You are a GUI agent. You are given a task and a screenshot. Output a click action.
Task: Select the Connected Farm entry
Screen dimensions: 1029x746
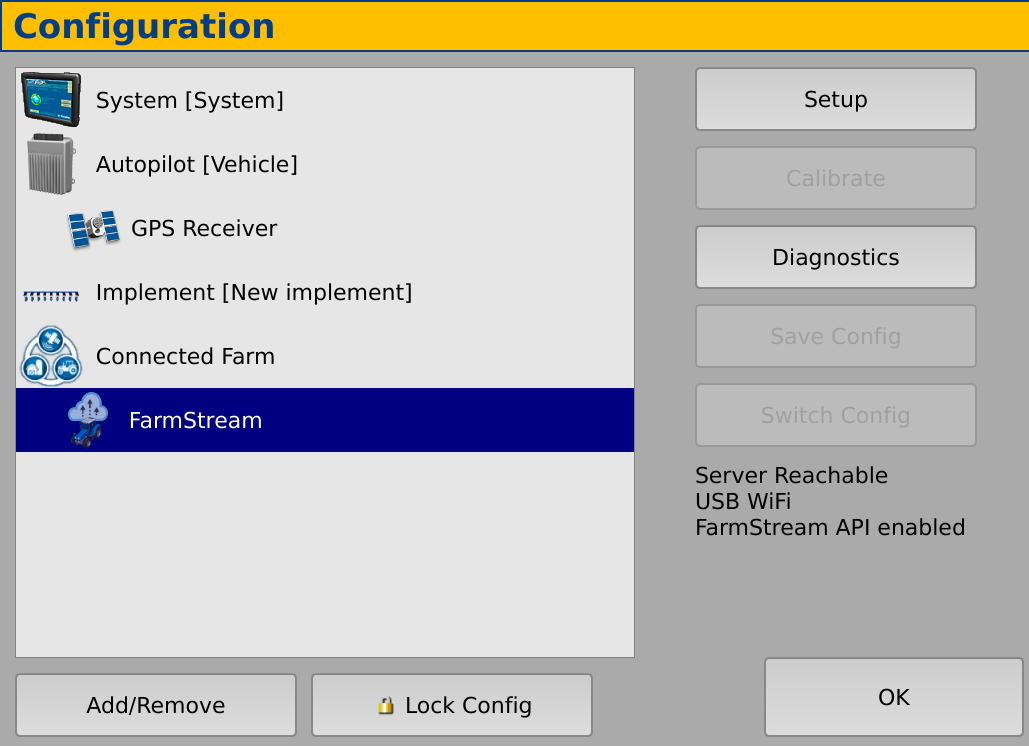pos(325,356)
